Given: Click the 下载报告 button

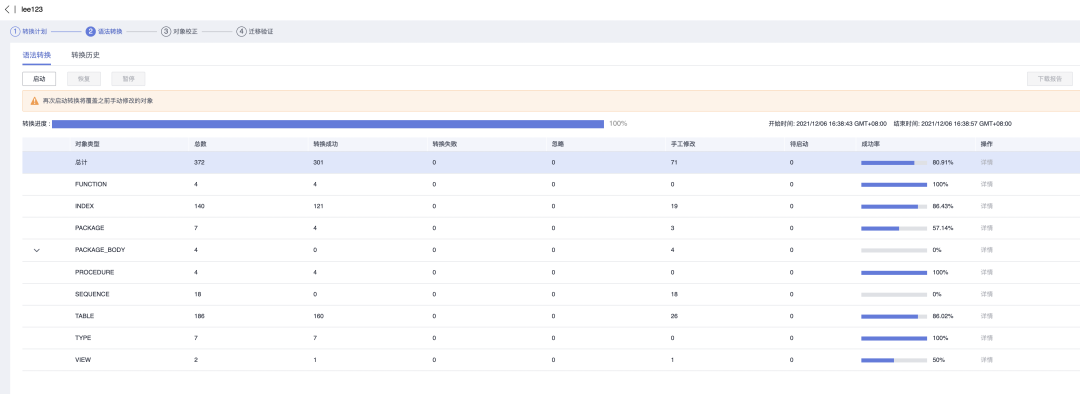Looking at the screenshot, I should 1050,79.
